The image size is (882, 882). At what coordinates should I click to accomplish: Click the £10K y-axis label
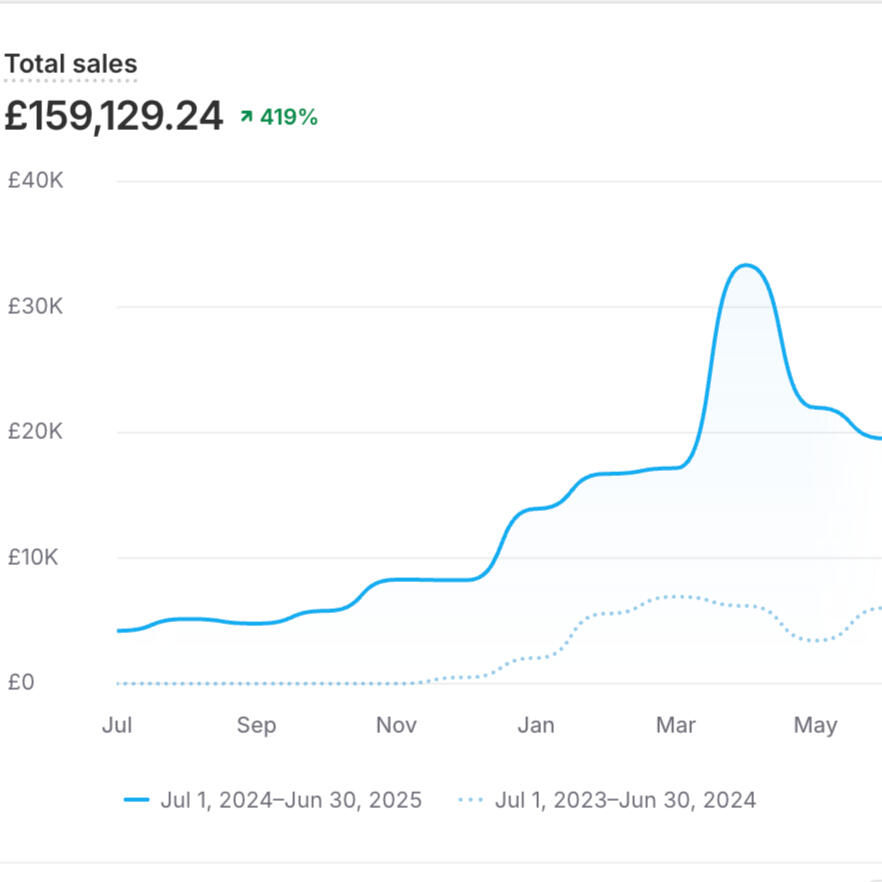pyautogui.click(x=35, y=557)
